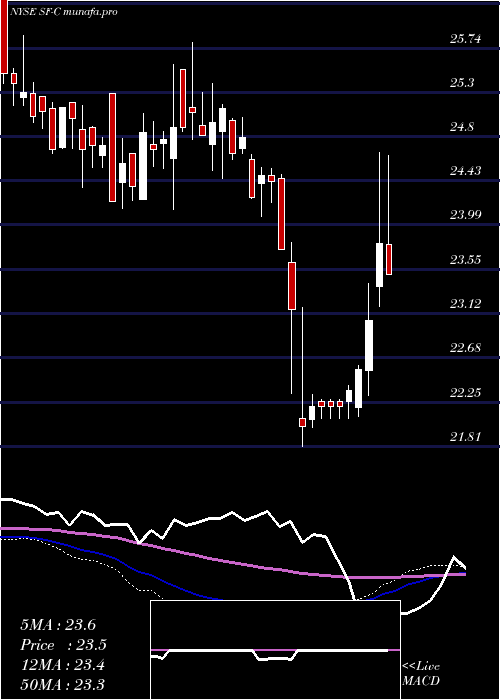Click the 25.3 price axis label
Viewport: 500px width, 700px height.
pyautogui.click(x=462, y=83)
